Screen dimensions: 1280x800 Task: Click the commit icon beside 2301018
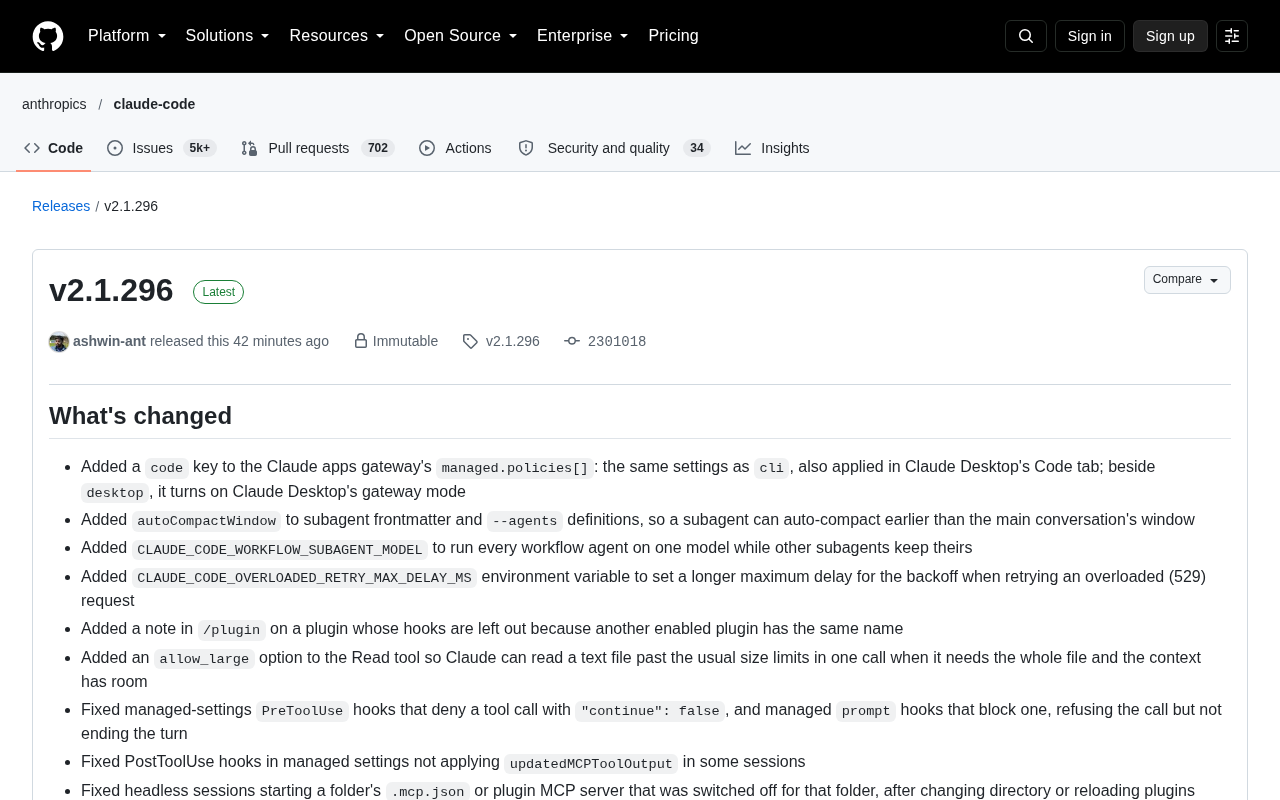point(572,341)
